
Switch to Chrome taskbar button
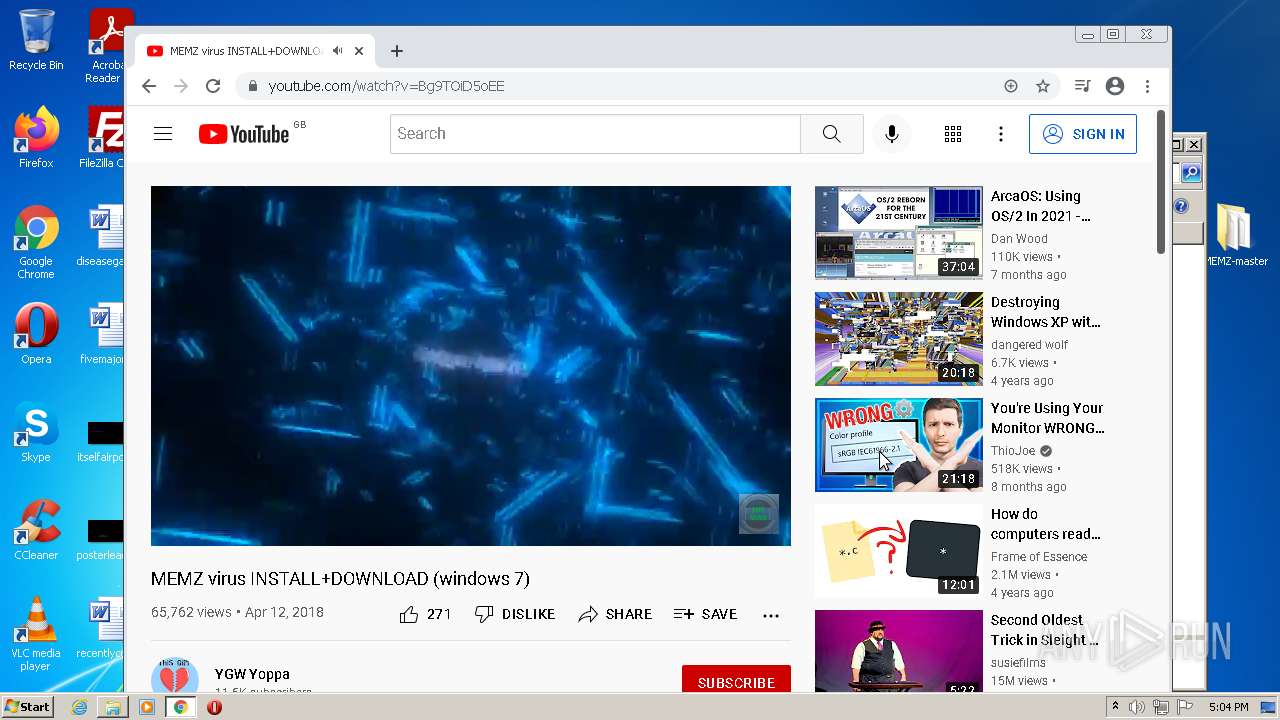[x=180, y=707]
